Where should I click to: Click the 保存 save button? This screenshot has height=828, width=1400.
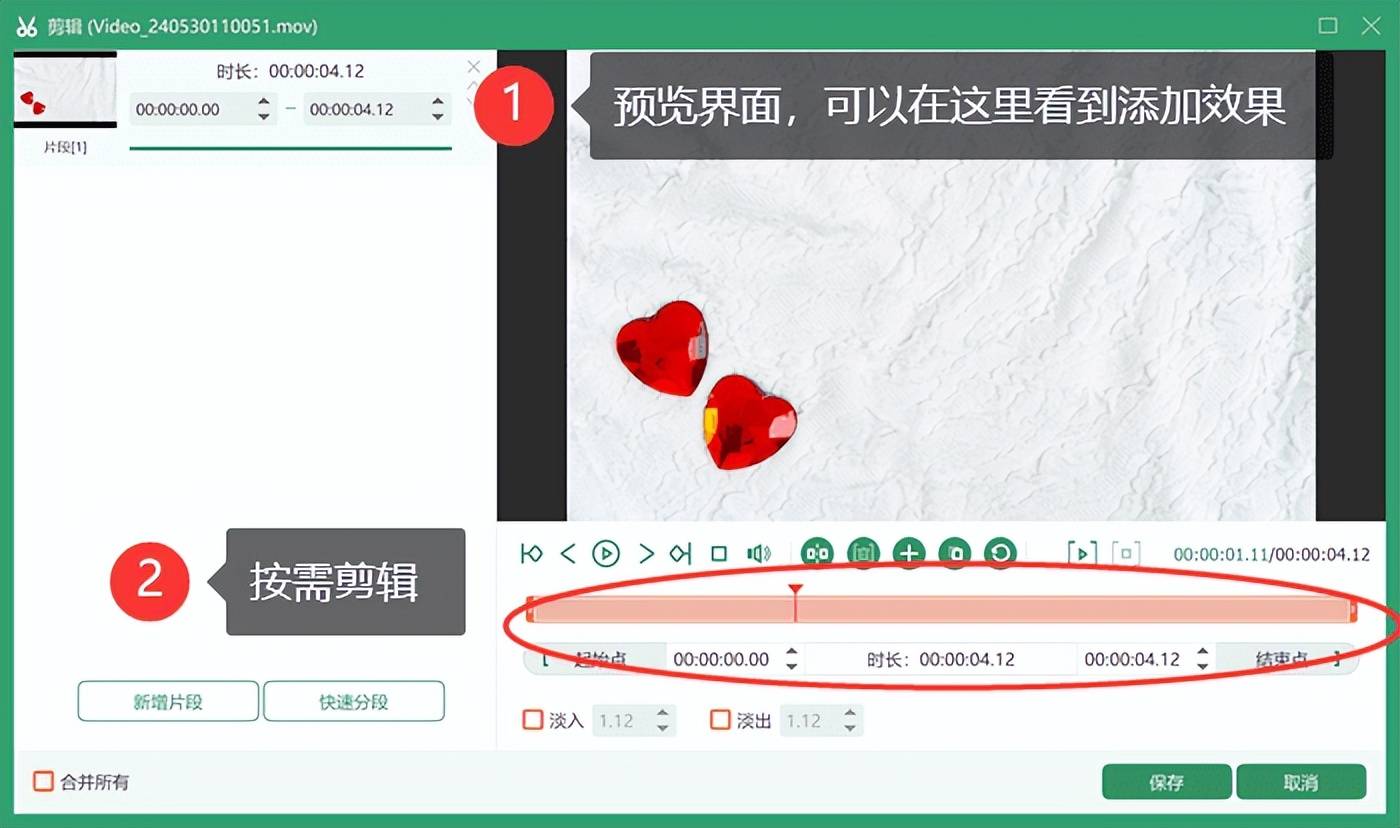(x=1166, y=782)
